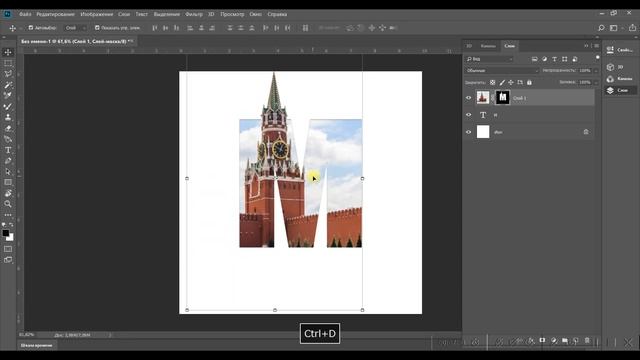Switch to the Каналы panel tab

pyautogui.click(x=488, y=46)
